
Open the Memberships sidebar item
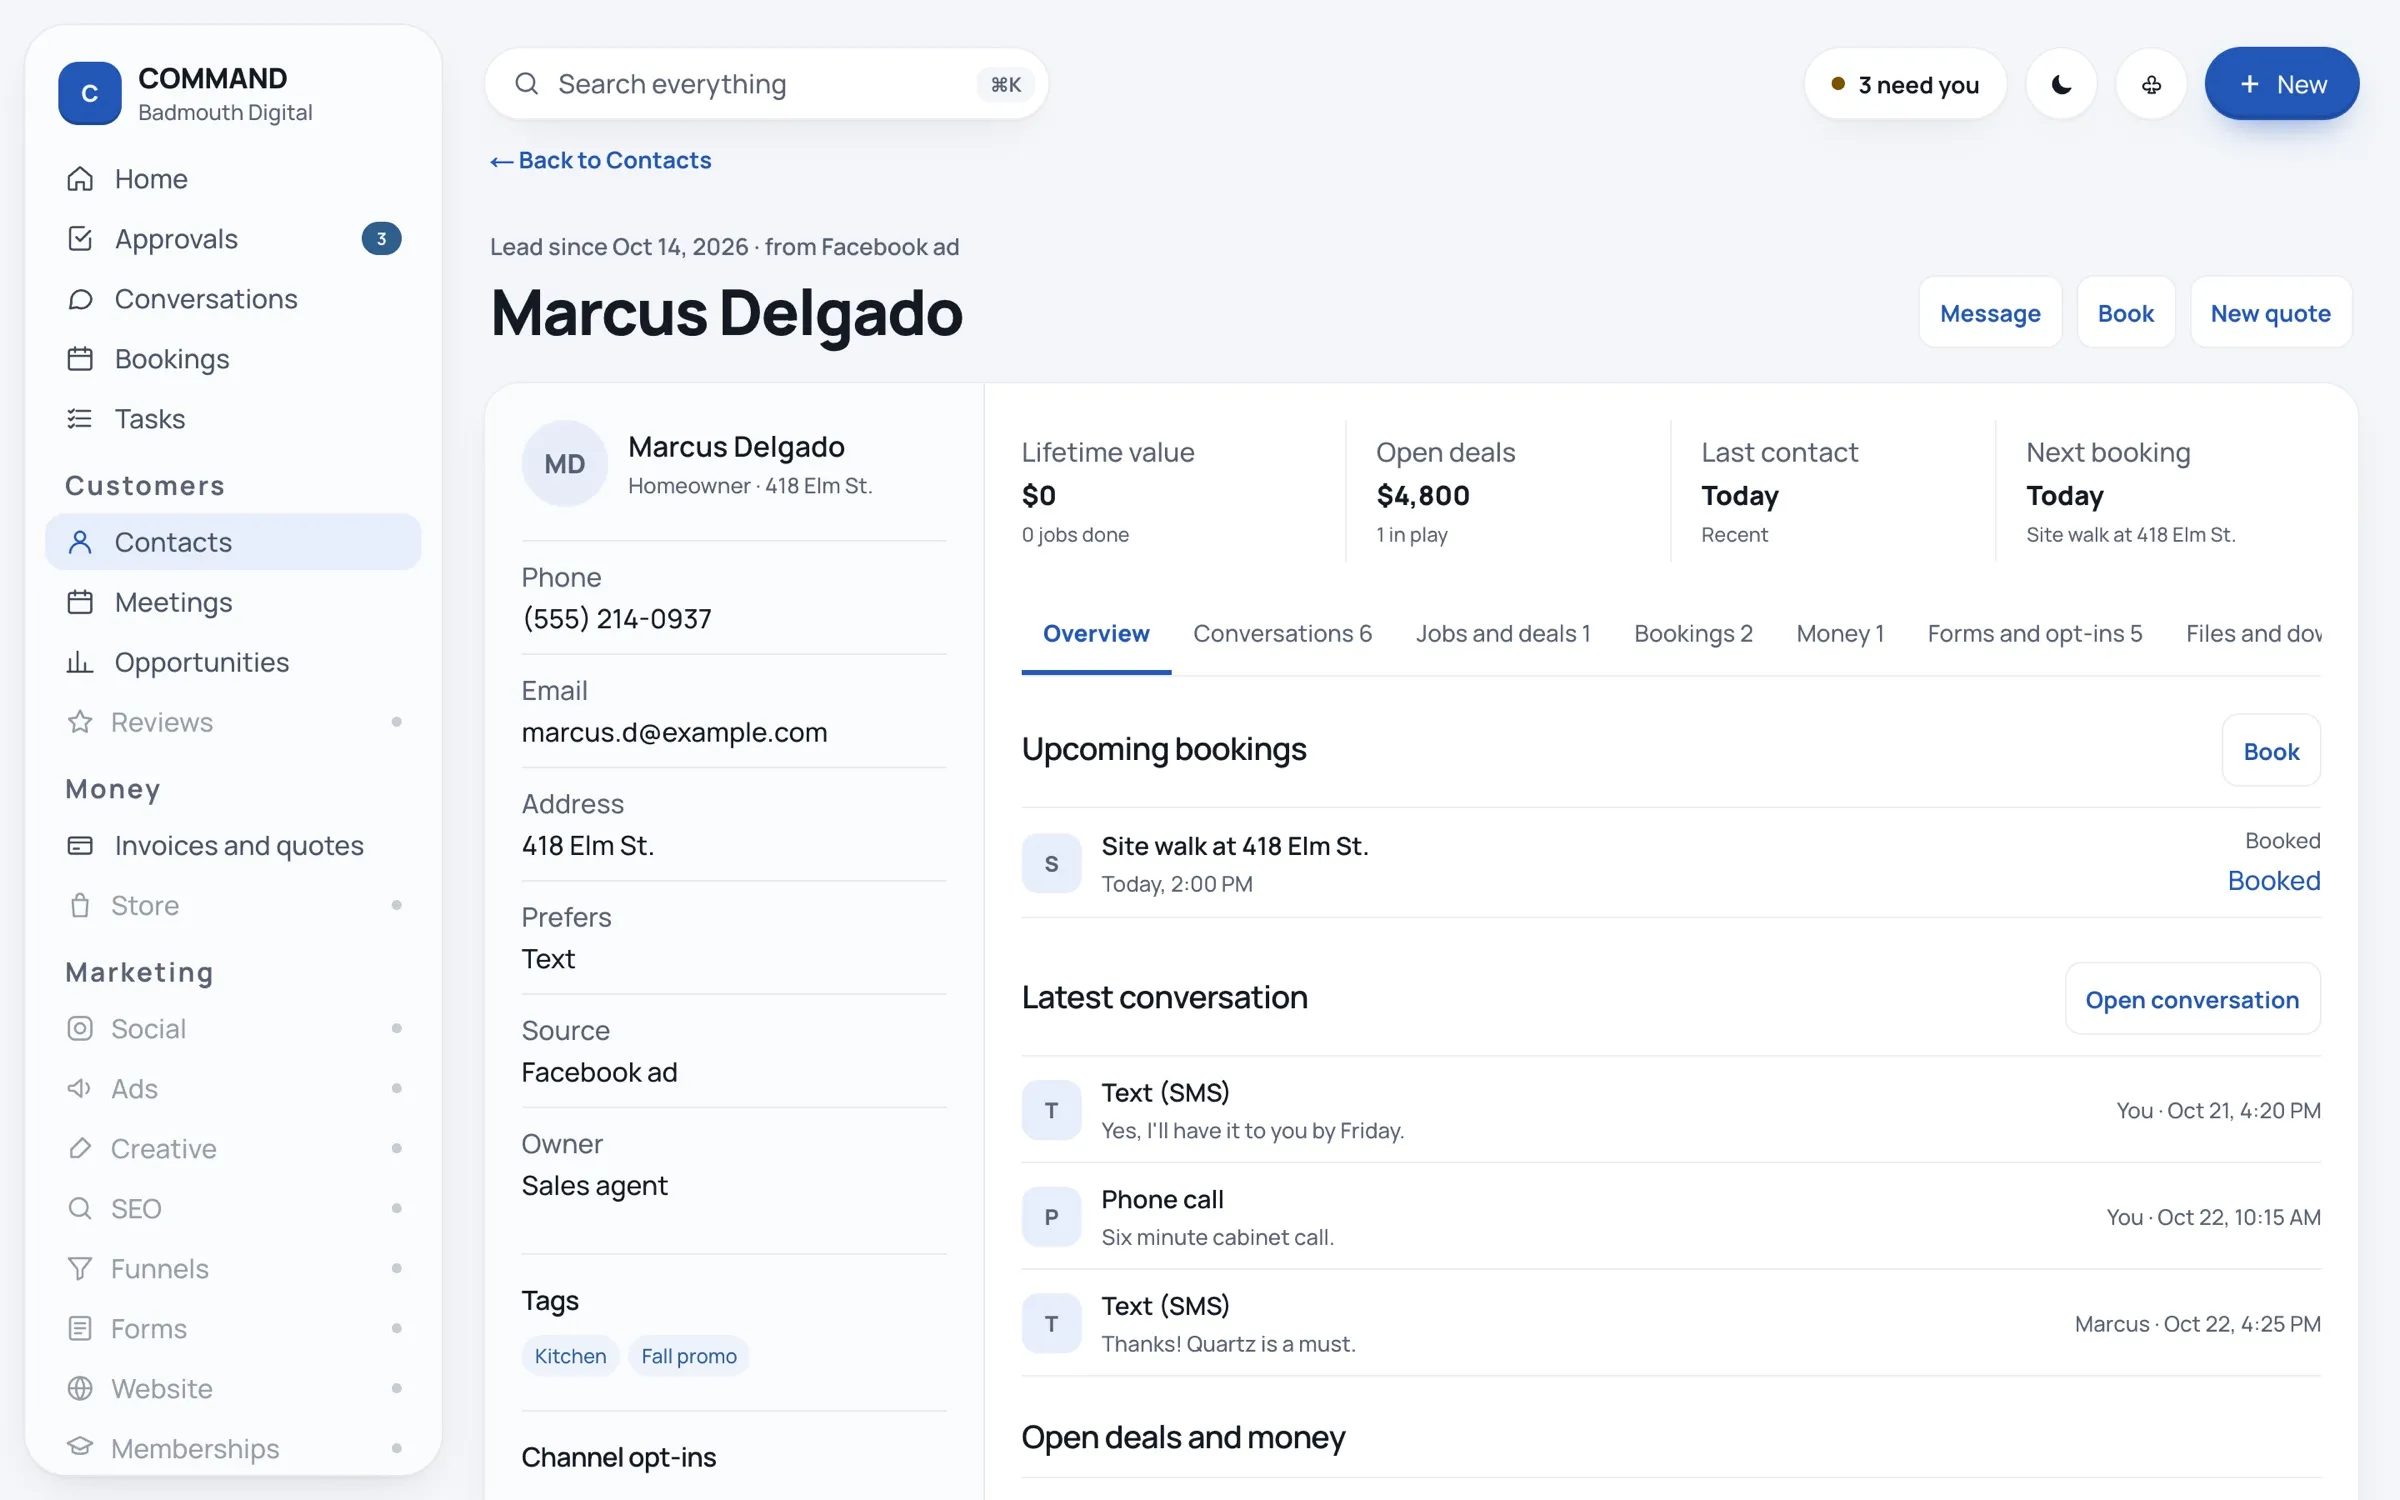coord(233,1449)
